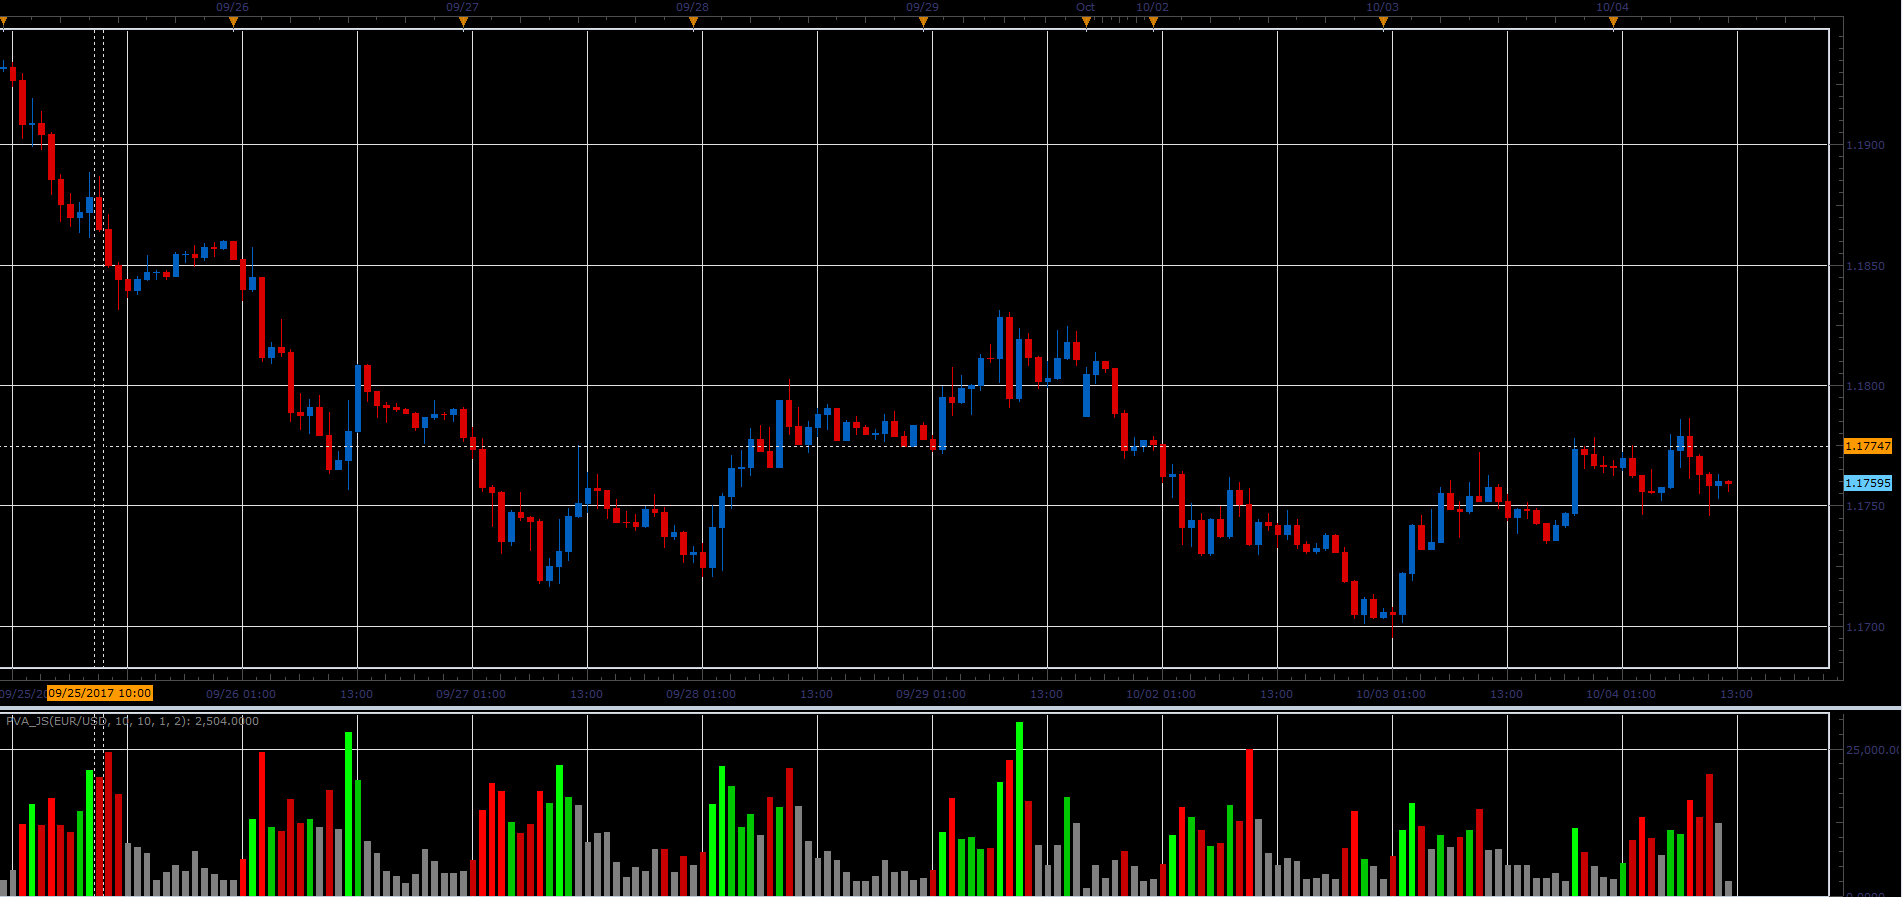This screenshot has width=1903, height=897.
Task: Click the 10/04 01:00 time axis label
Action: pos(1621,694)
